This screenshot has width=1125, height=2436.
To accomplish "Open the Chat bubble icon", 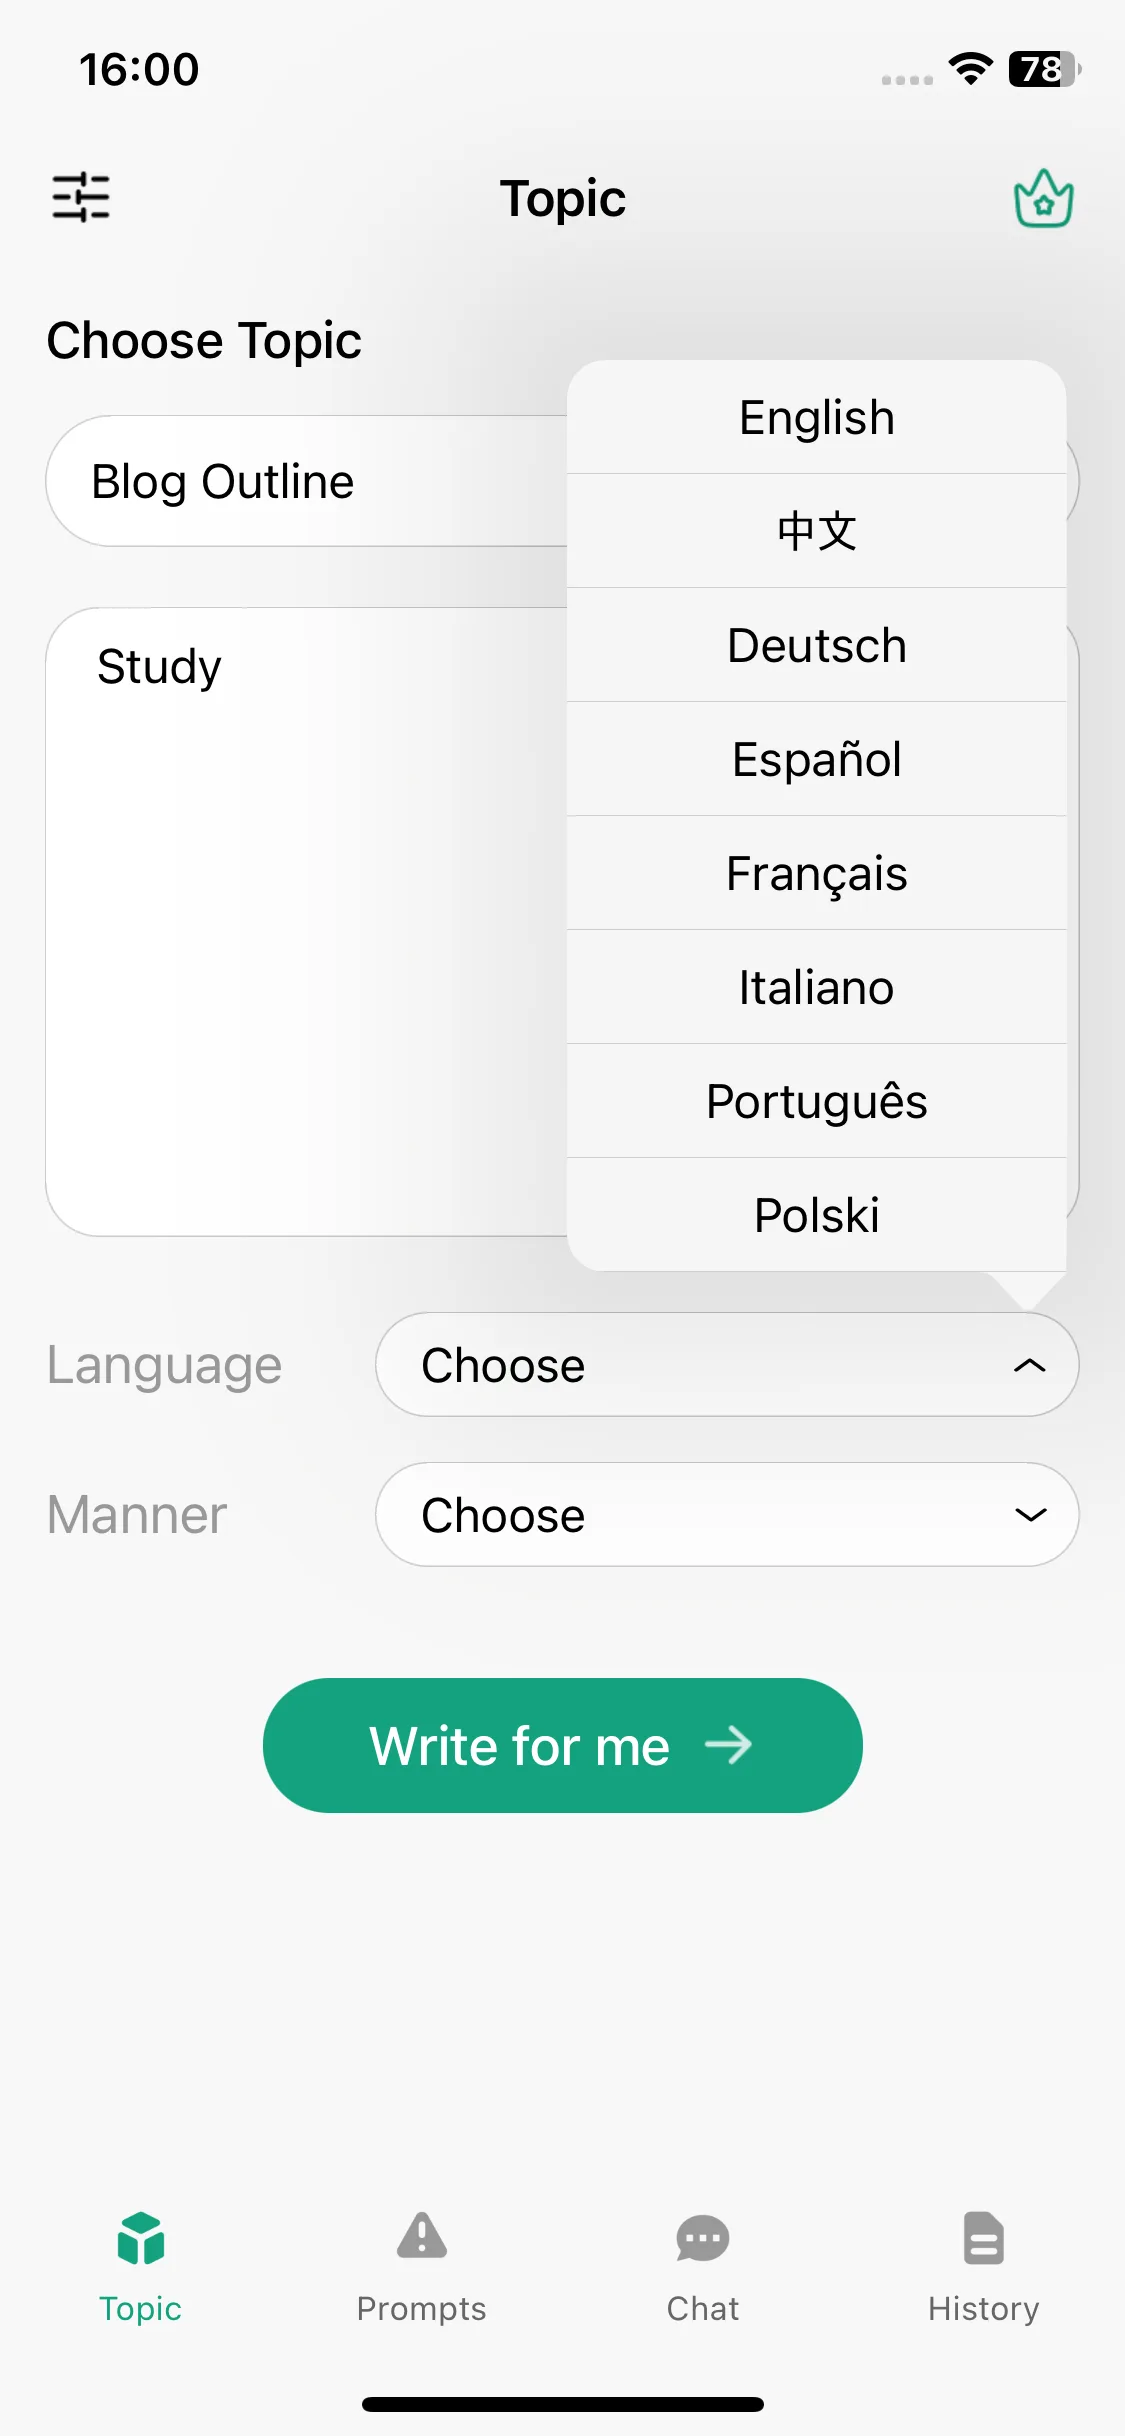I will (702, 2237).
